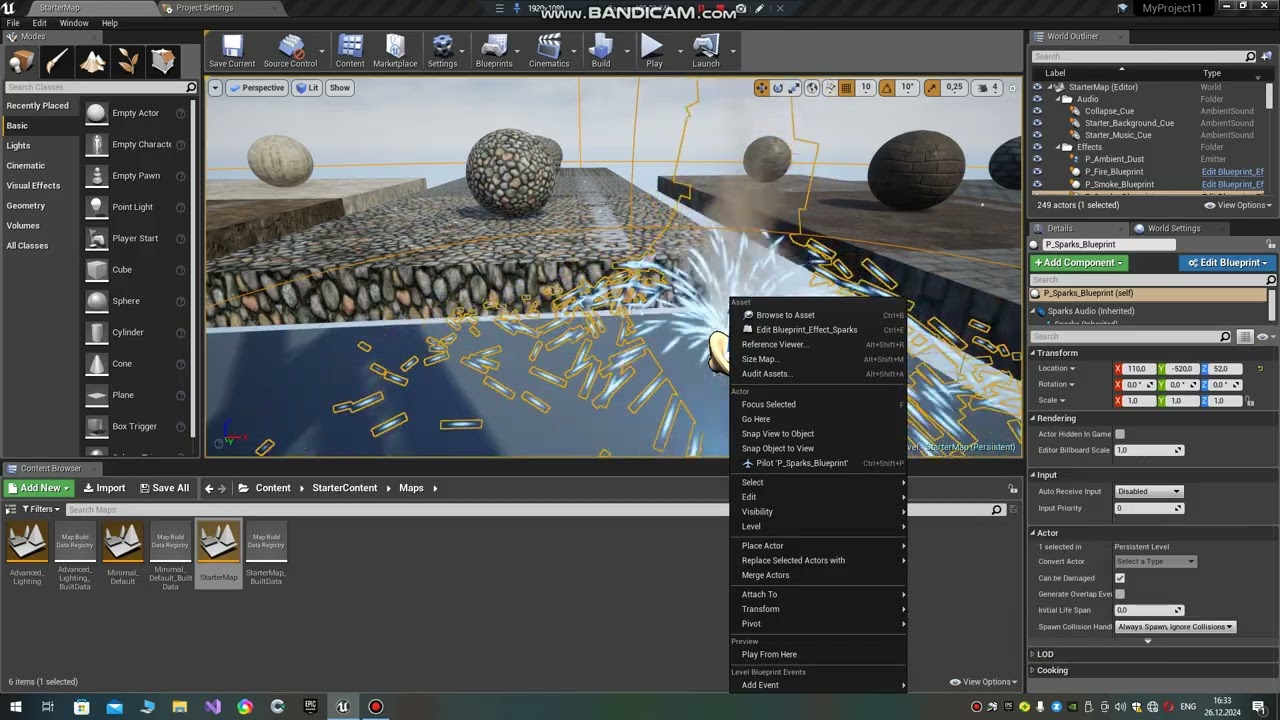This screenshot has height=720, width=1280.
Task: Select the Landscape mode mountain icon
Action: tap(93, 62)
